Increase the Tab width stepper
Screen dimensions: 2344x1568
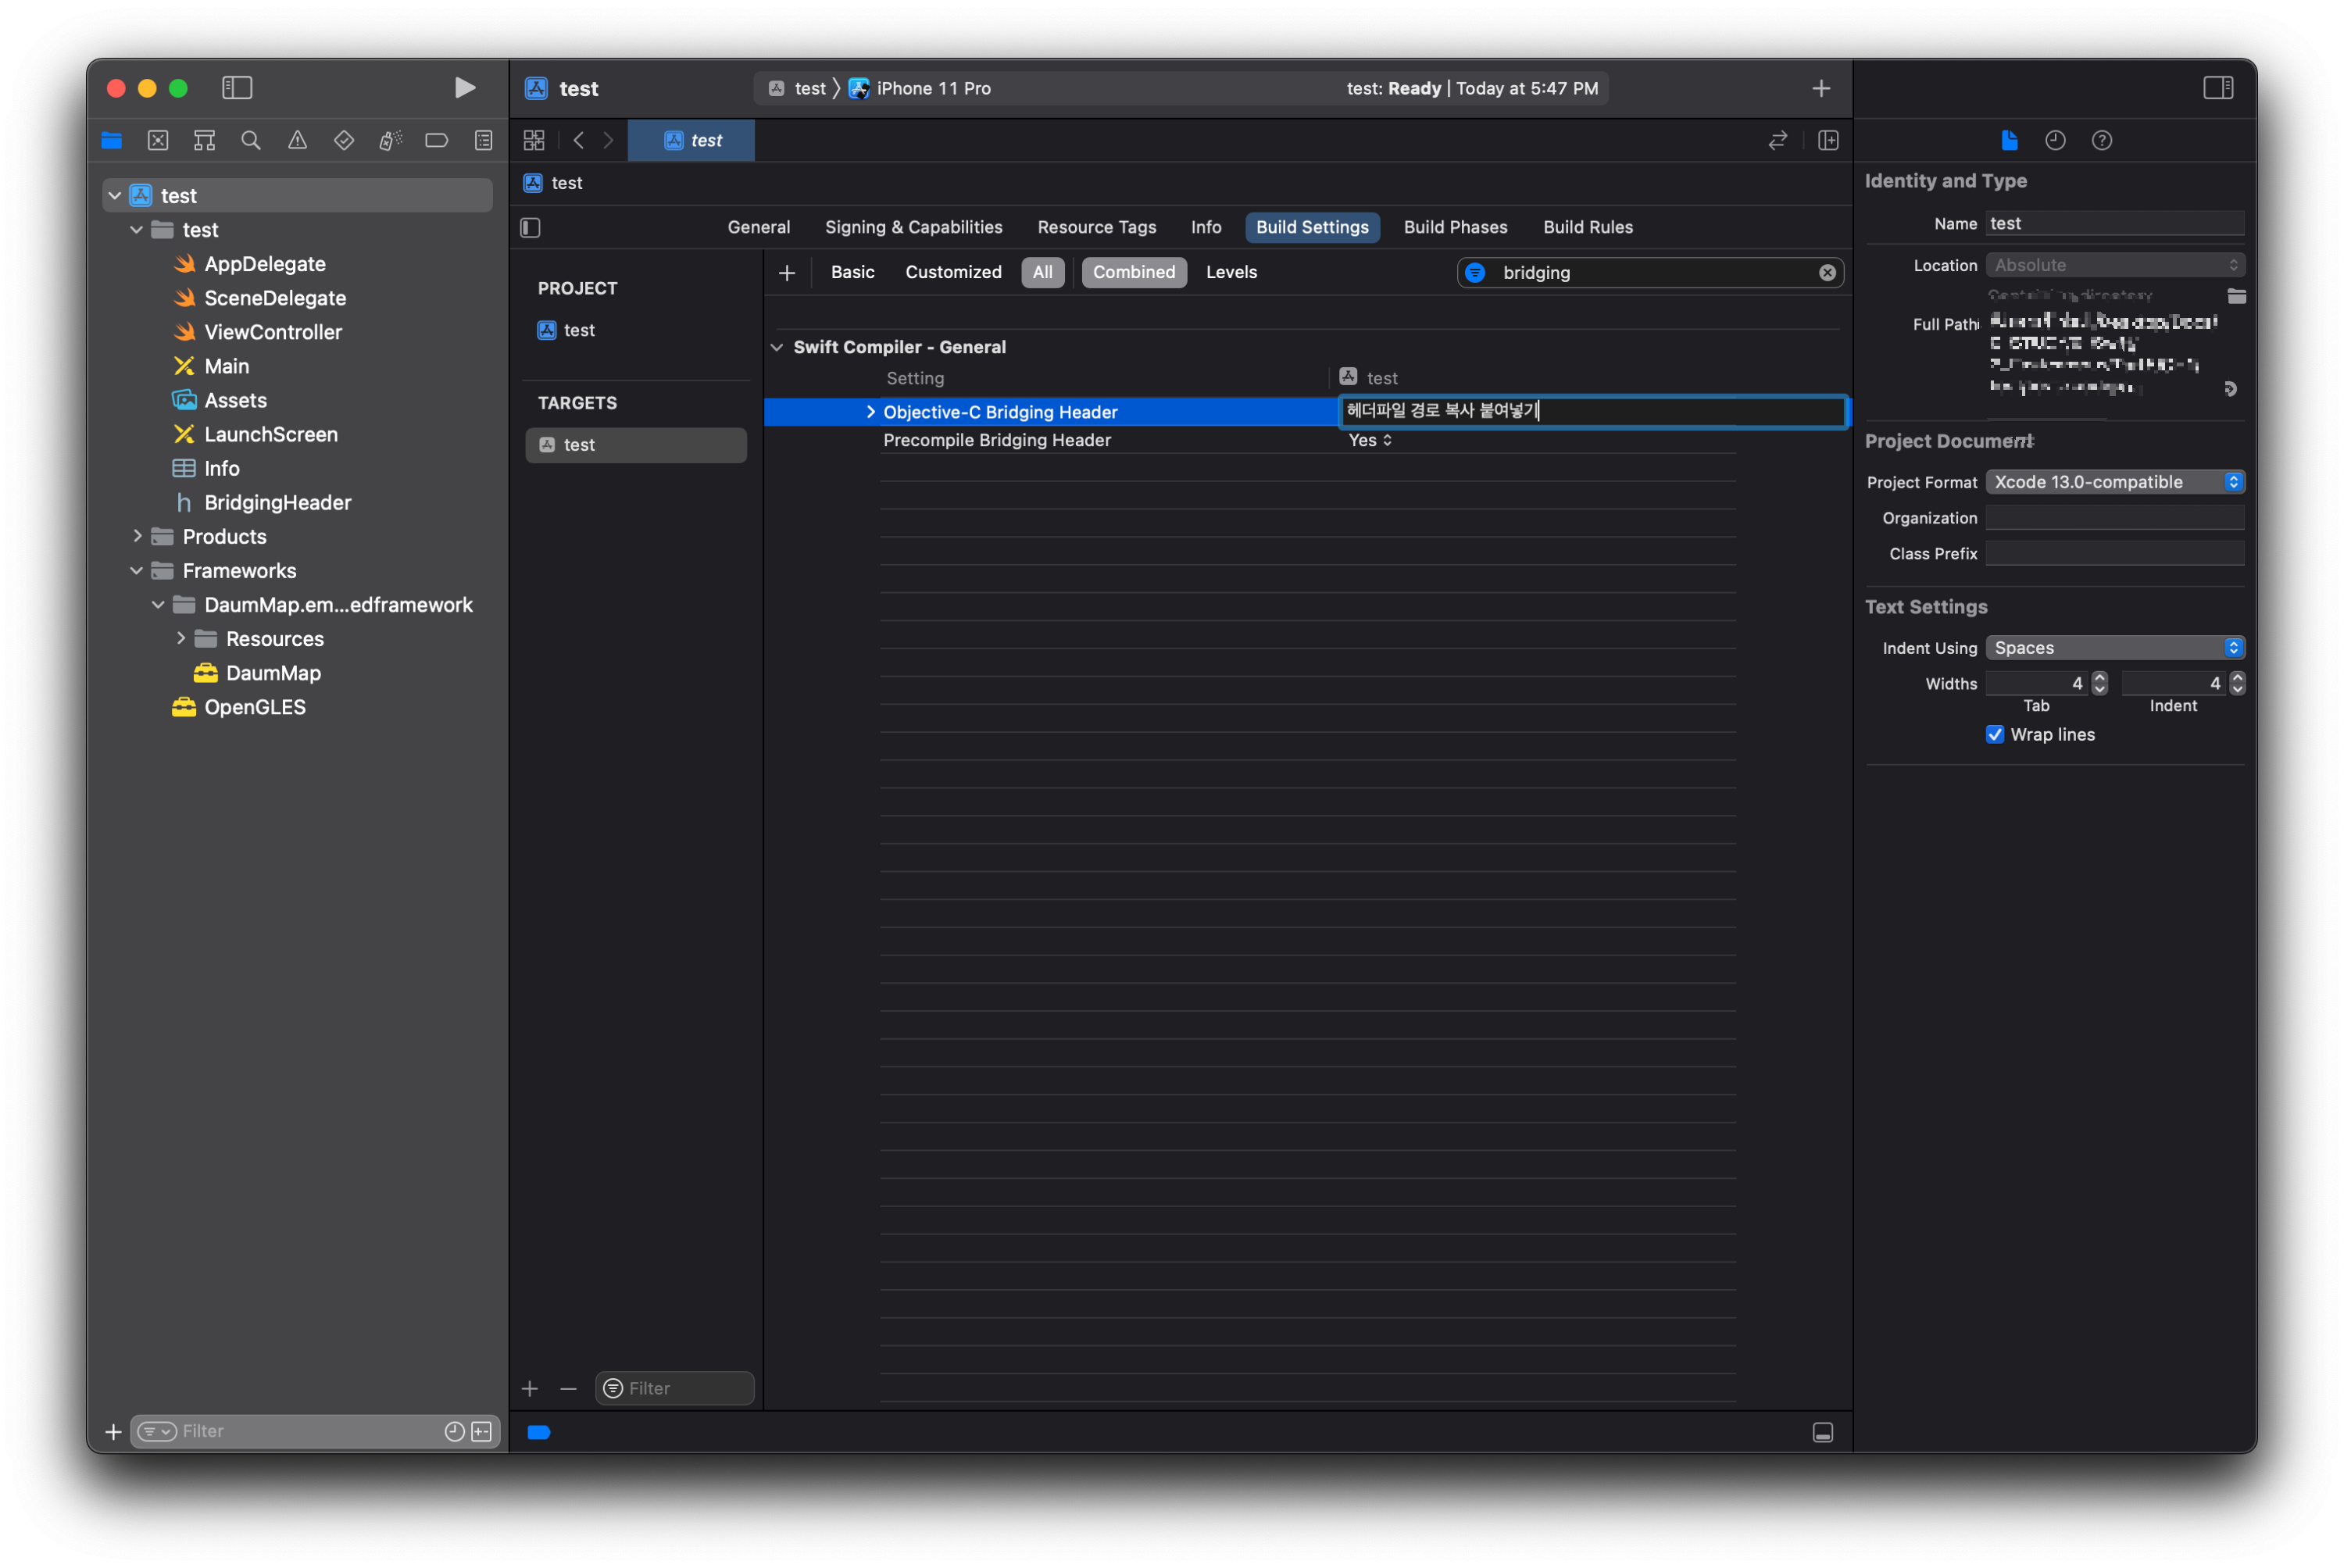pos(2100,678)
